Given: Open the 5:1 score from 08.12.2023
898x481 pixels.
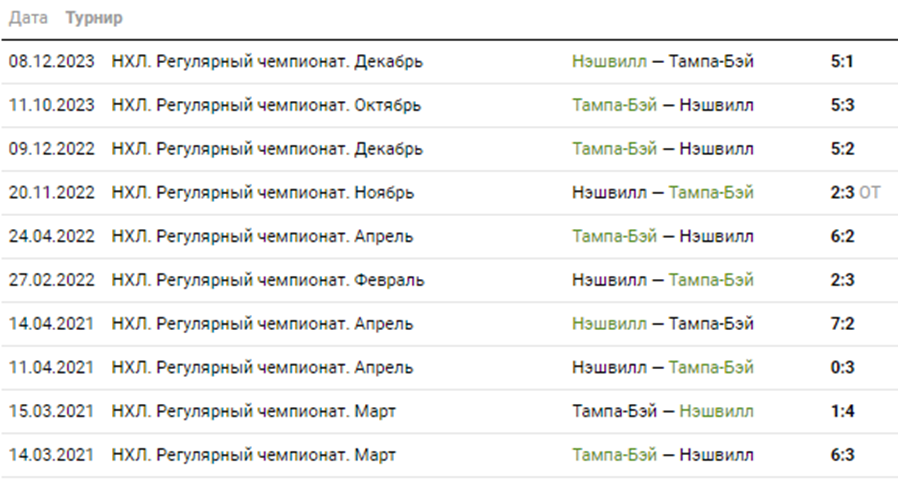Looking at the screenshot, I should point(842,61).
